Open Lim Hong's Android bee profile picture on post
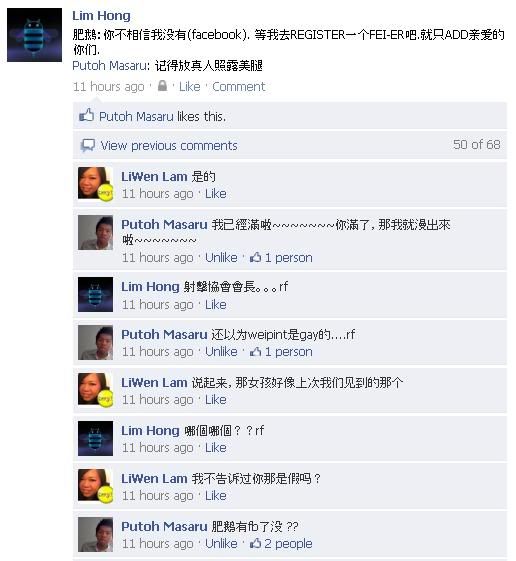This screenshot has width=516, height=561. [x=34, y=35]
